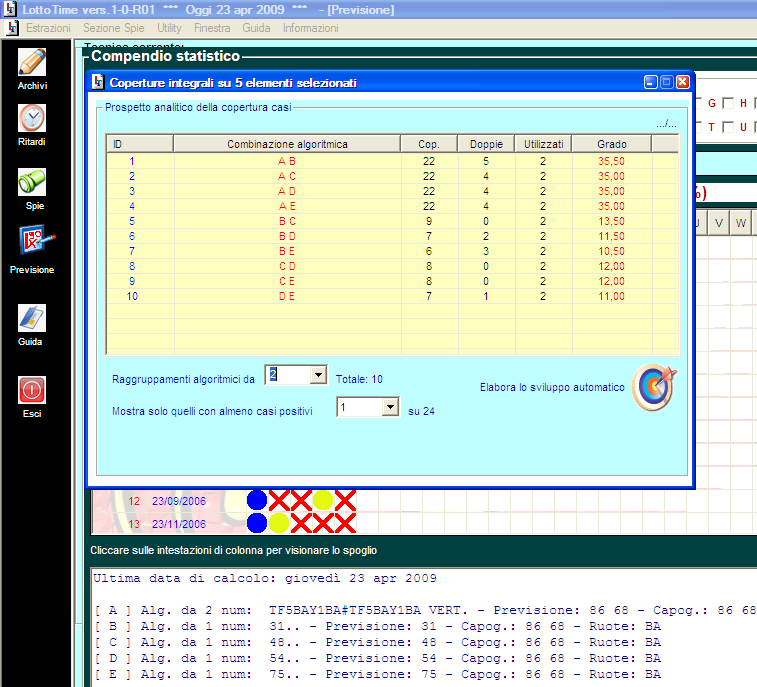Click the ".../..." link above the table

click(666, 124)
